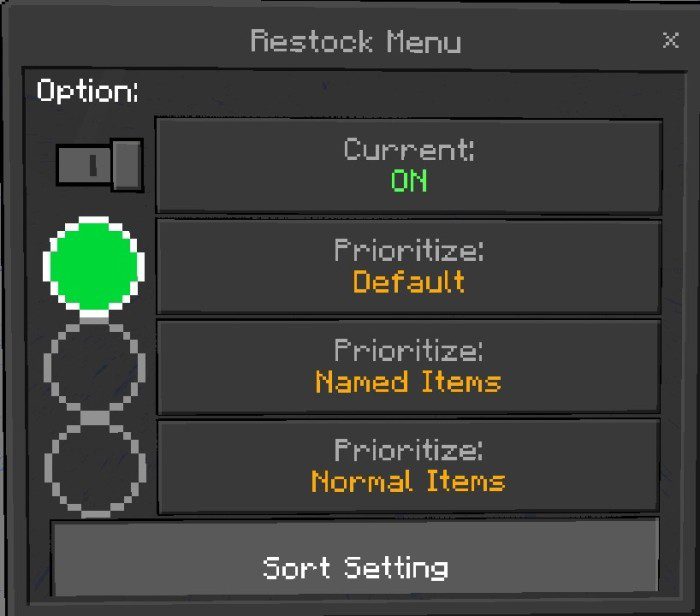Choose the Prioritize: Default option

point(408,266)
